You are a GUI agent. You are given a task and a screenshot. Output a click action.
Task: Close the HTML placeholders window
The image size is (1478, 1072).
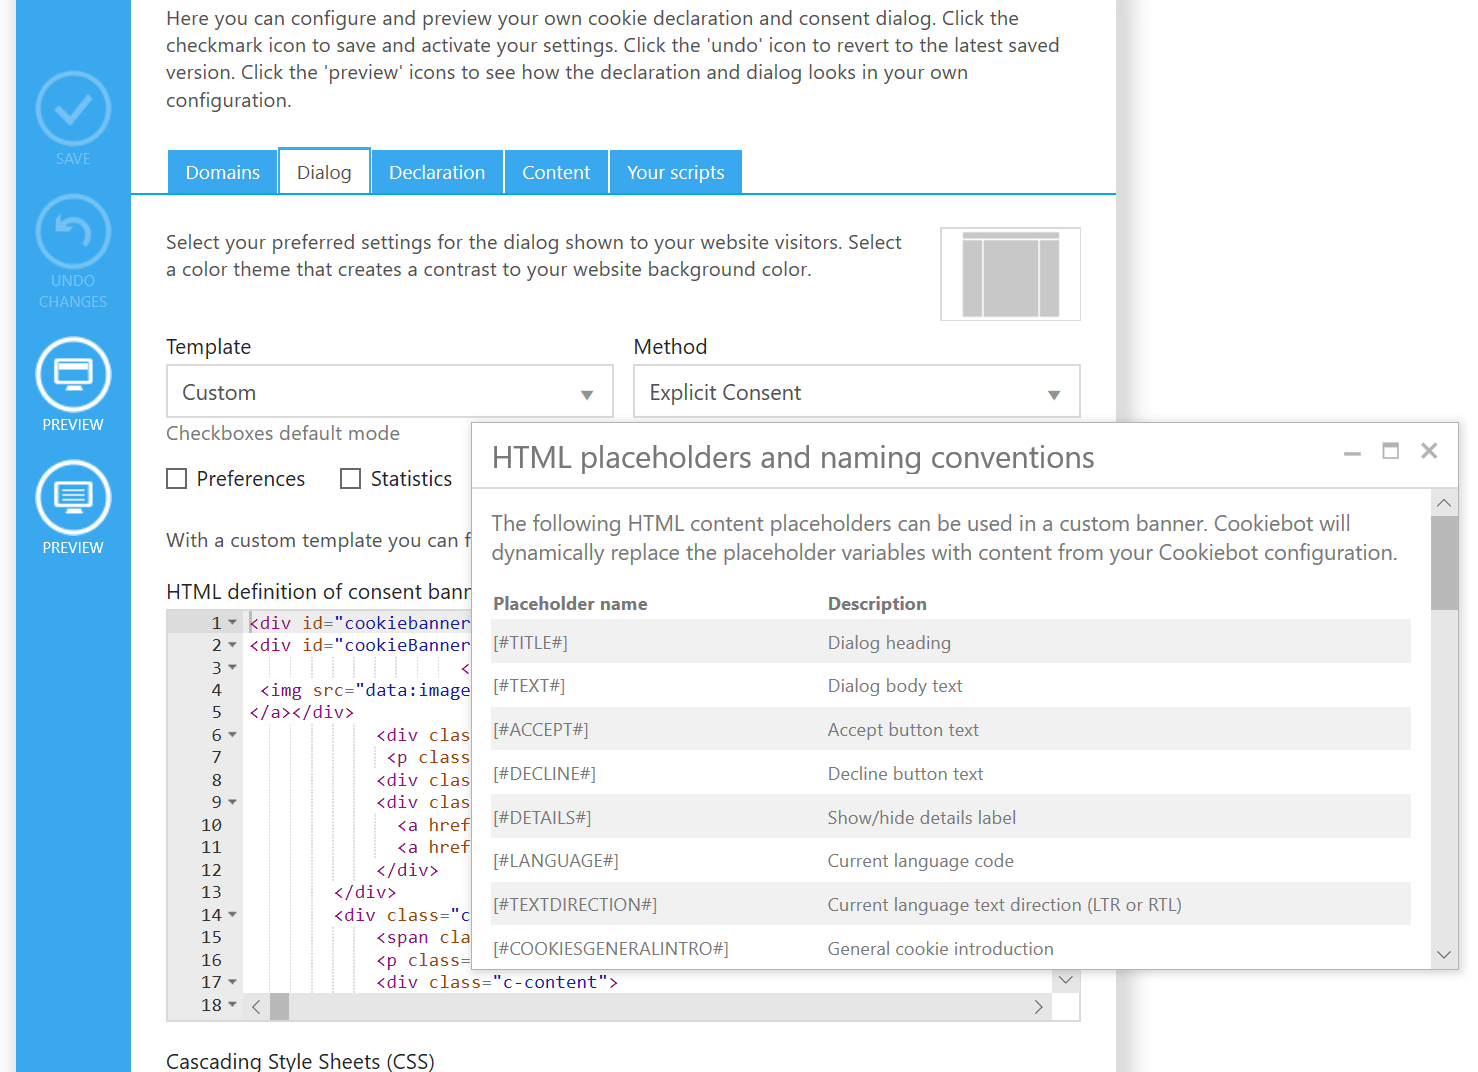point(1429,450)
